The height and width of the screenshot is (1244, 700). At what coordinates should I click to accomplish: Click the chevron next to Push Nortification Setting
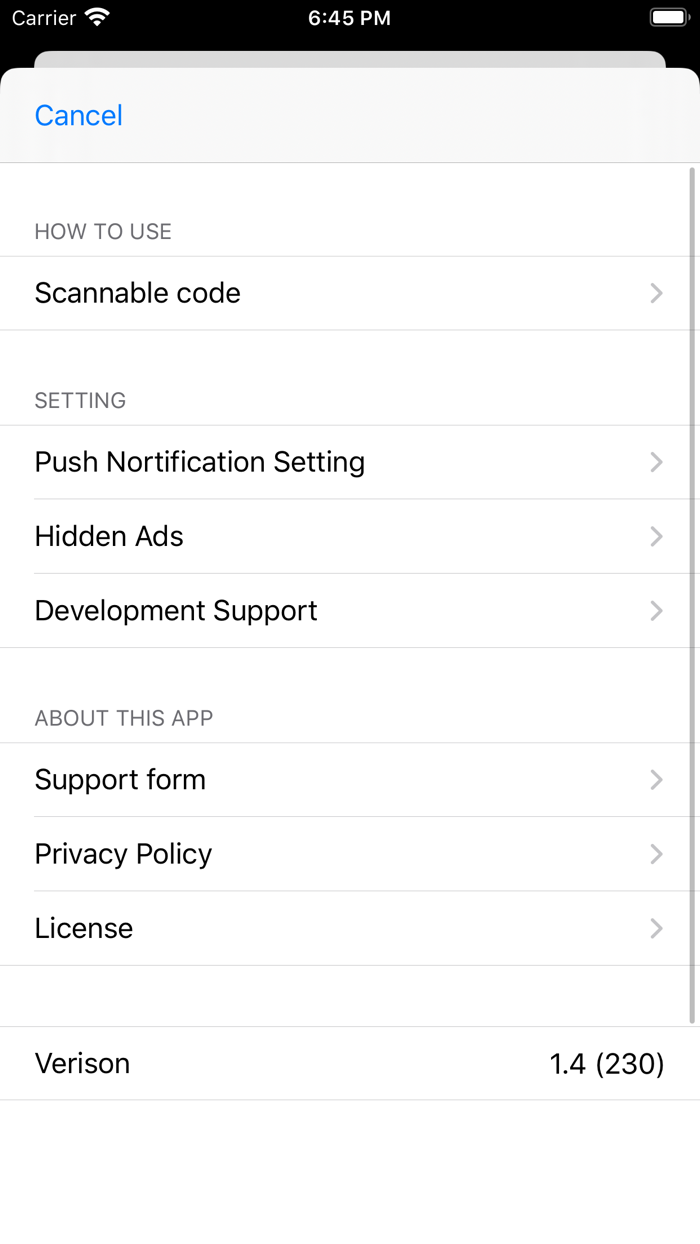(656, 462)
